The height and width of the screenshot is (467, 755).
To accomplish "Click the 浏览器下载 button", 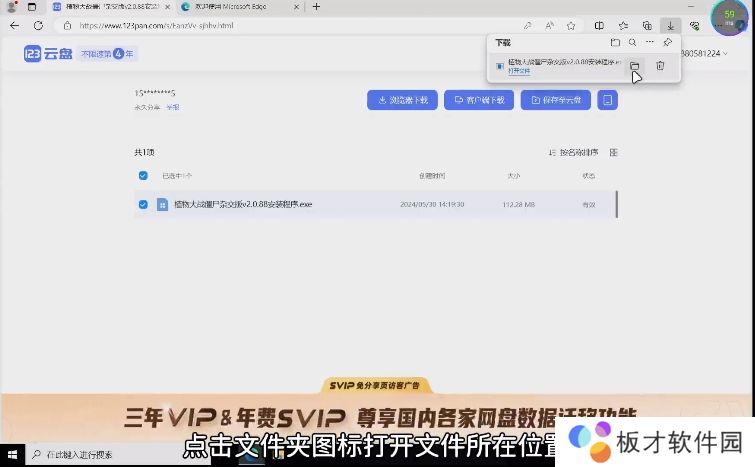I will coord(403,100).
